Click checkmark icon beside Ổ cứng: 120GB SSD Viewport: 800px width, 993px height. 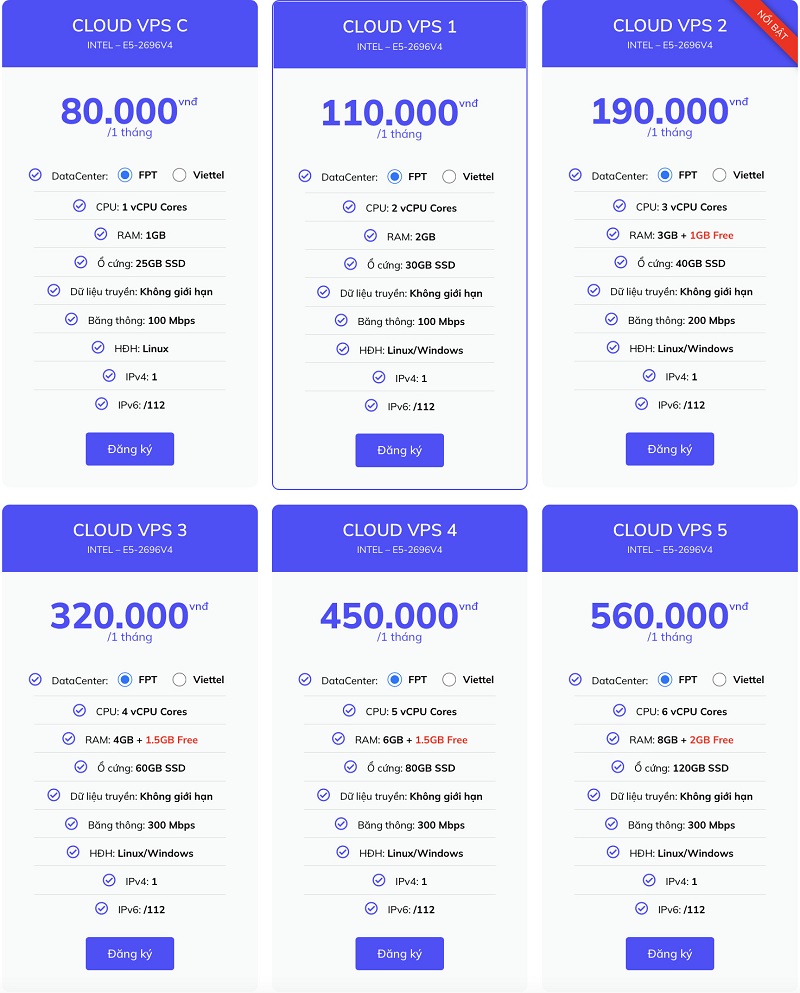(618, 767)
